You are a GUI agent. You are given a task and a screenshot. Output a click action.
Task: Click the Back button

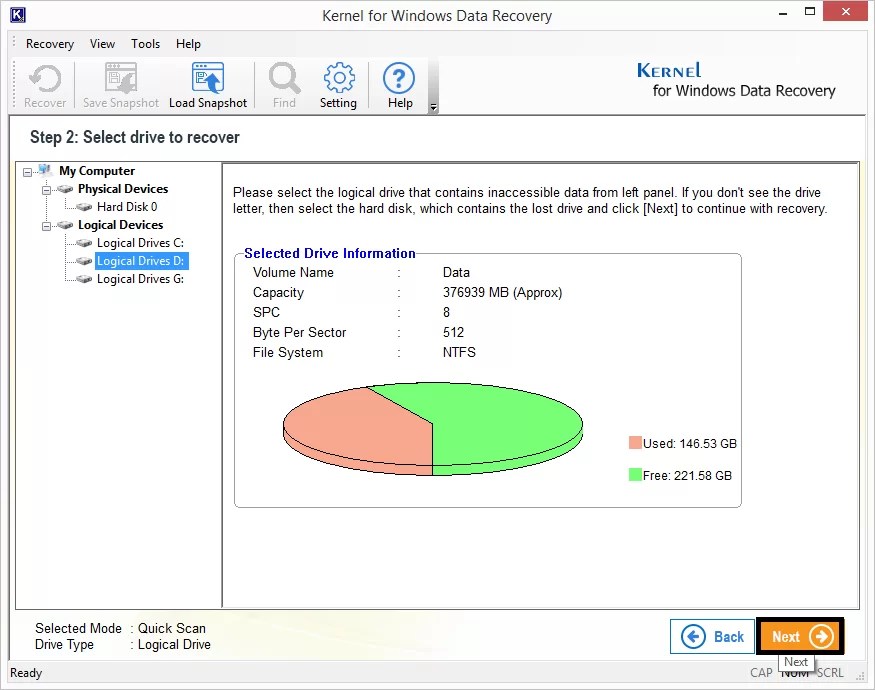click(712, 636)
